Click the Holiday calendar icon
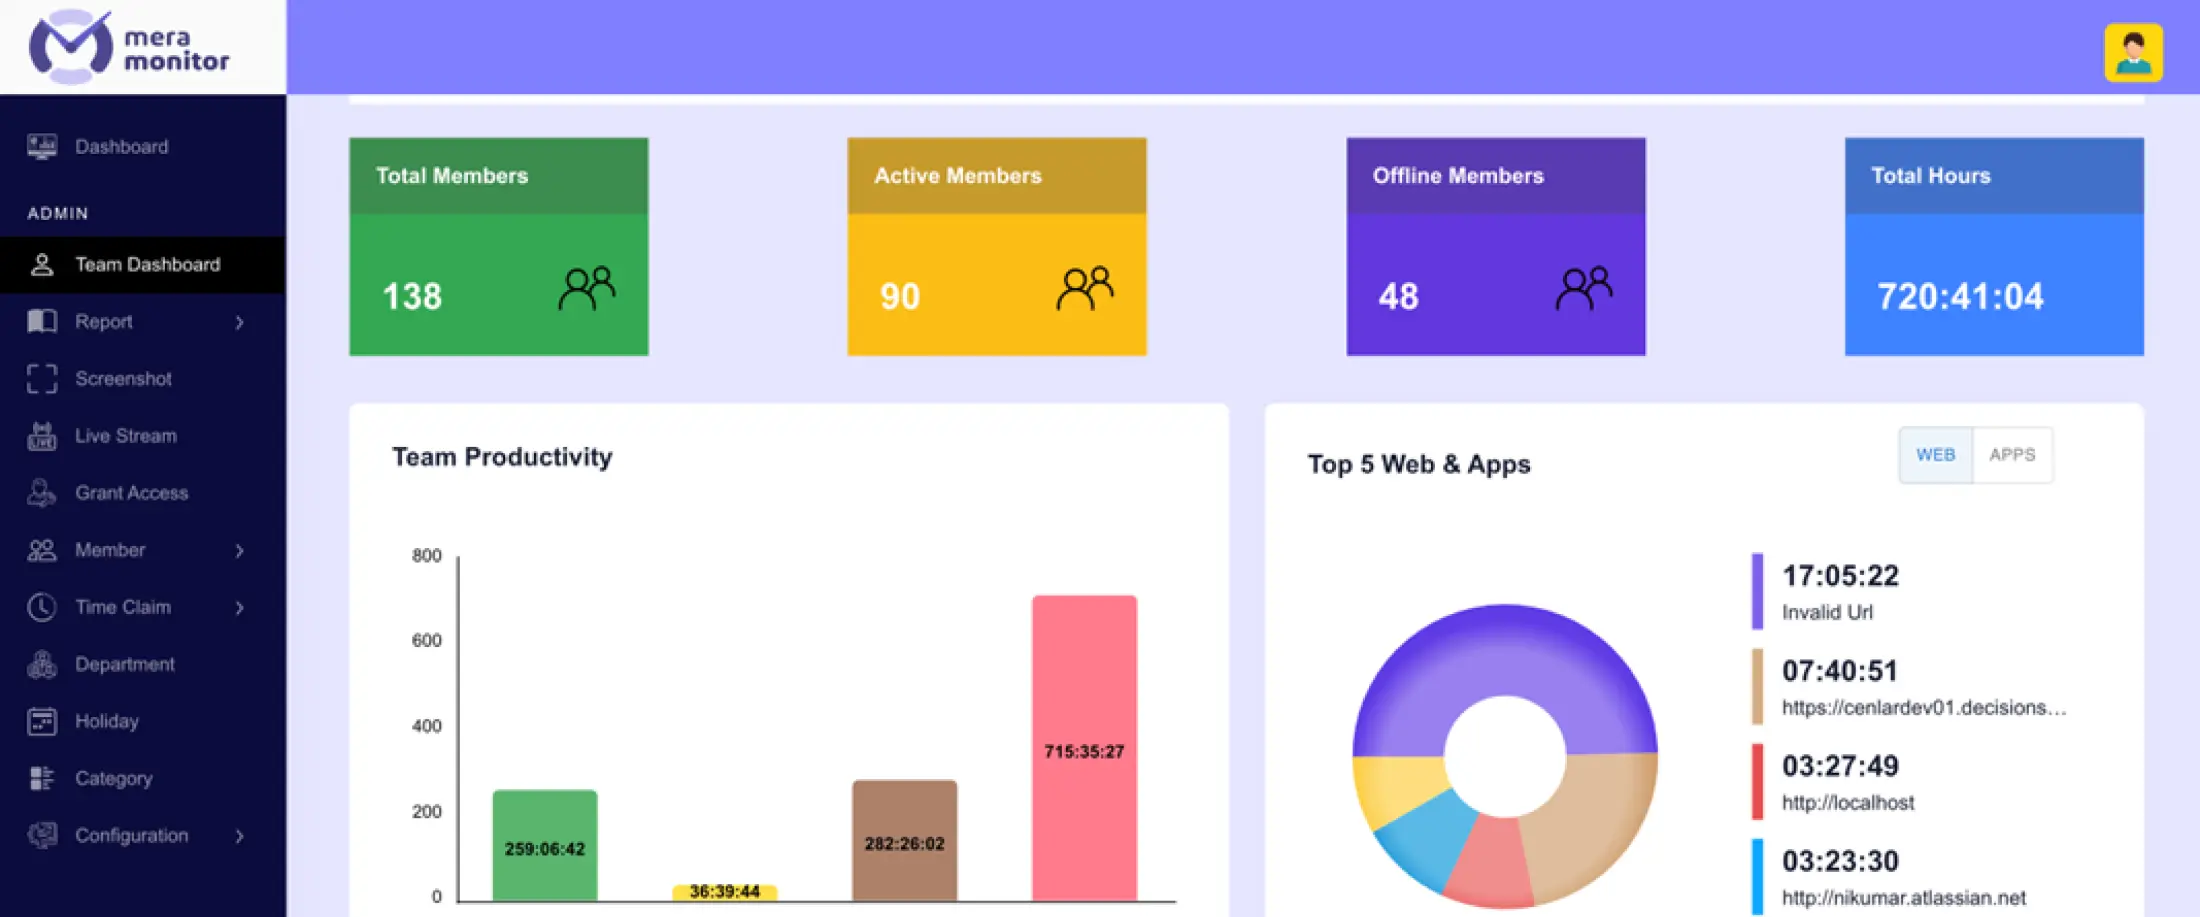This screenshot has width=2200, height=917. 42,721
